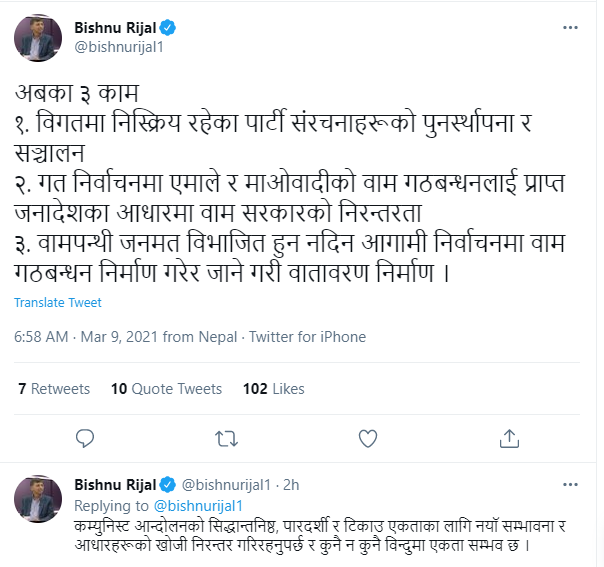
Task: Open the share tweet icon
Action: point(510,437)
